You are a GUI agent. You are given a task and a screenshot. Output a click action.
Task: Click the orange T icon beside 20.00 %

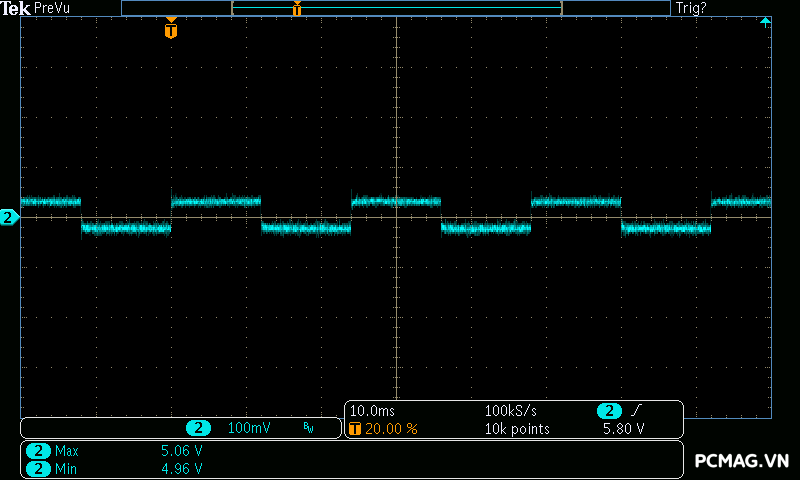click(355, 428)
